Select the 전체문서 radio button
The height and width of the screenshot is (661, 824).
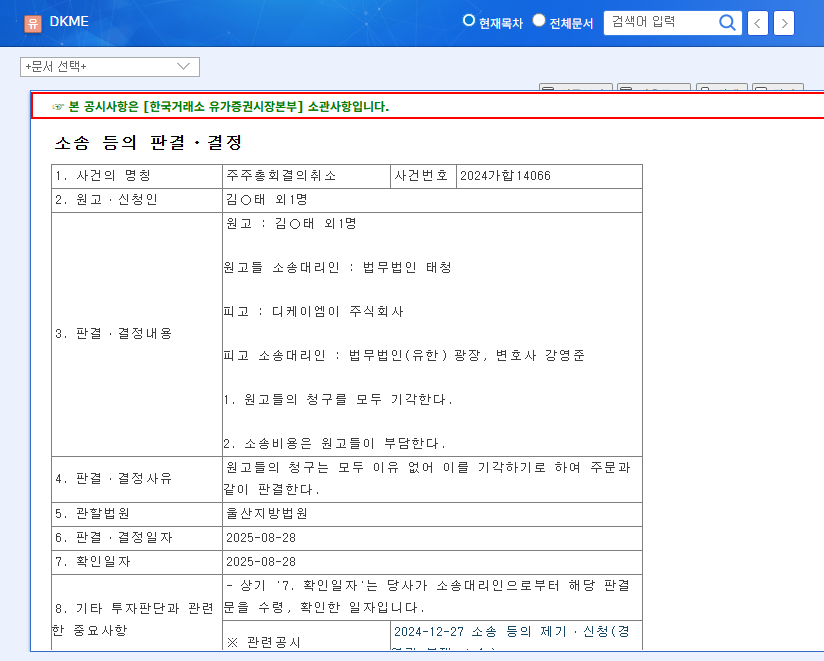point(539,21)
